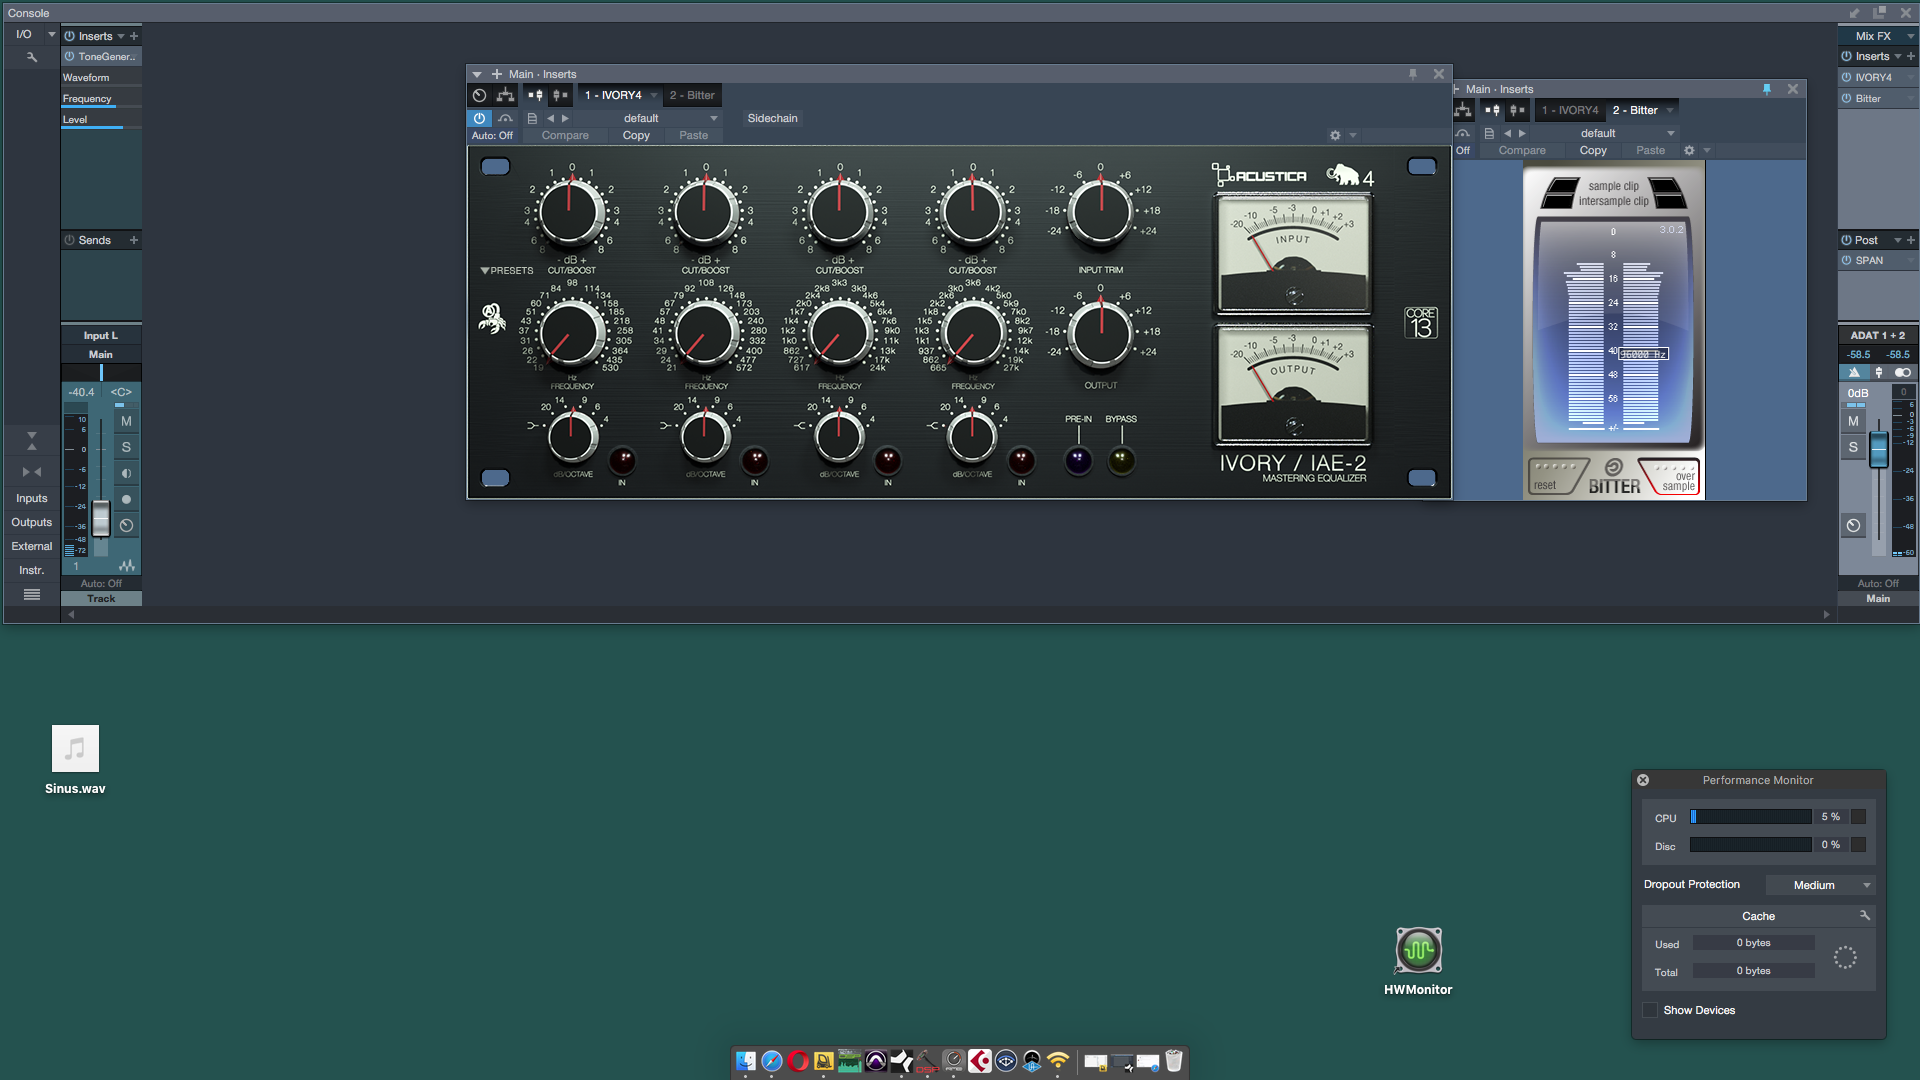Switch to the 2 - Bitter tab
This screenshot has width=1920, height=1080.
point(692,95)
